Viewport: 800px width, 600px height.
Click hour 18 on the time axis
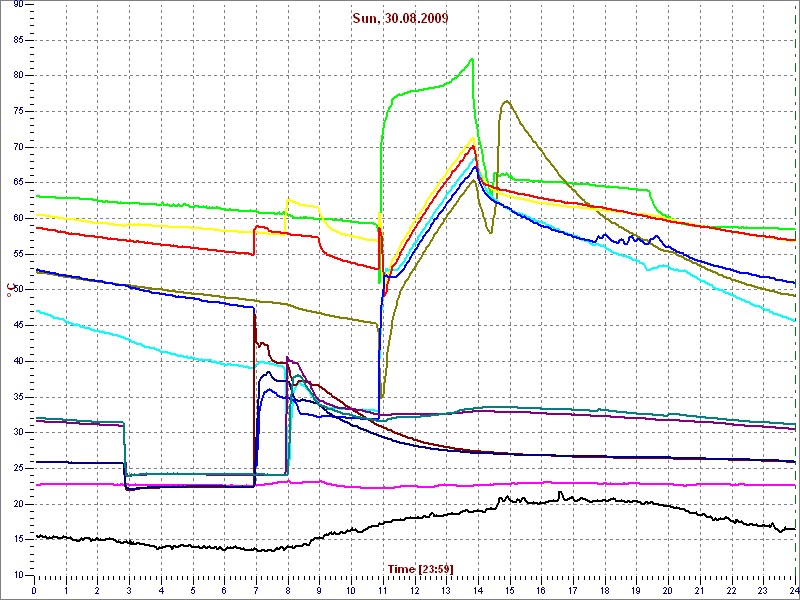604,592
